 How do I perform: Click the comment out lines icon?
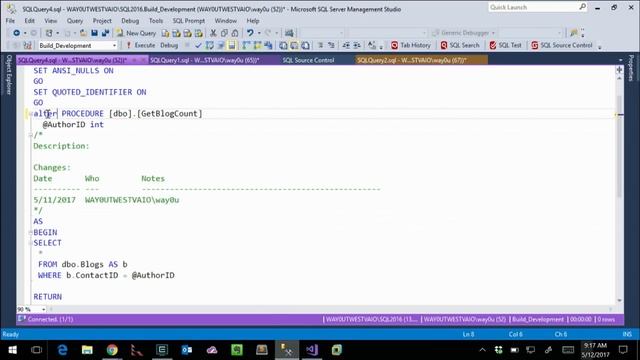point(320,45)
